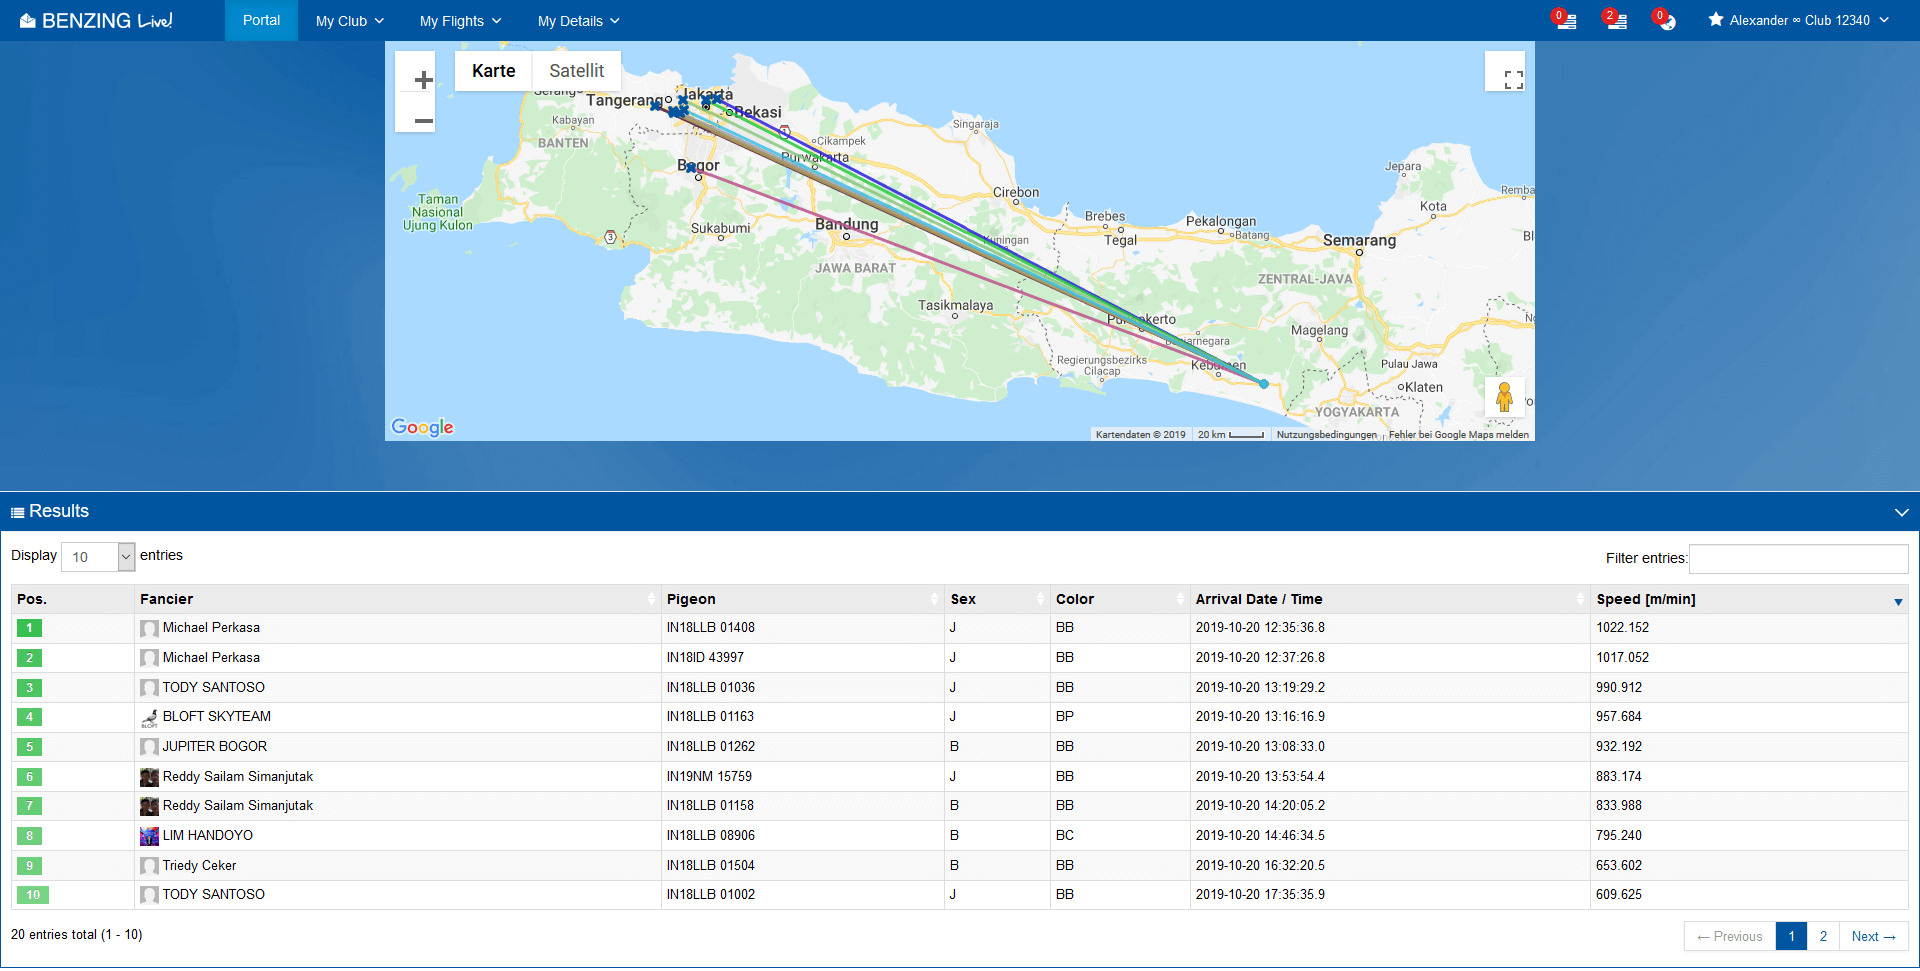
Task: Open the Display entries count dropdown
Action: pos(98,557)
